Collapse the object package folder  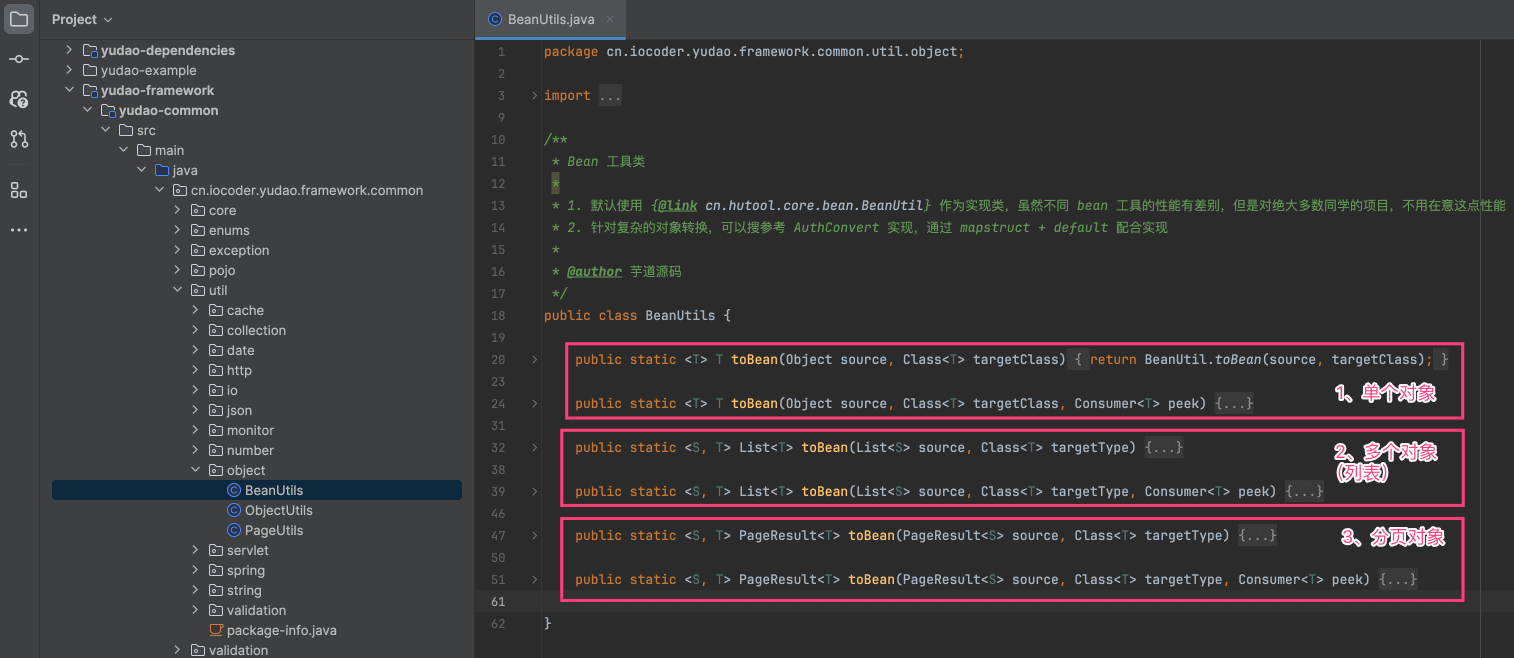pyautogui.click(x=195, y=470)
